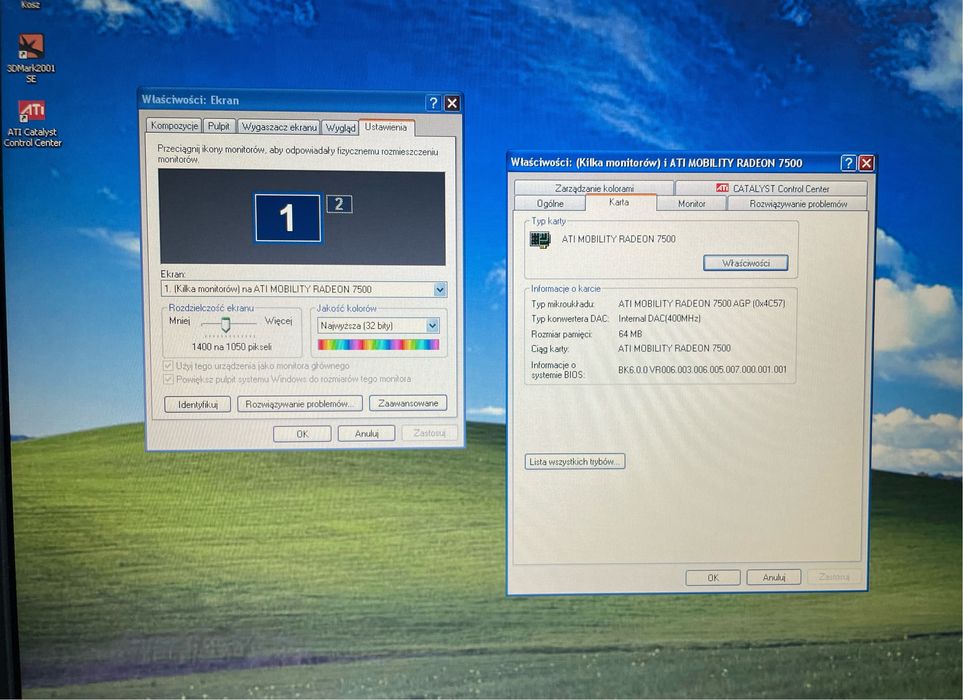Close the ATI MOBILITY RADEON 7500 properties window
This screenshot has height=700, width=963.
click(867, 163)
